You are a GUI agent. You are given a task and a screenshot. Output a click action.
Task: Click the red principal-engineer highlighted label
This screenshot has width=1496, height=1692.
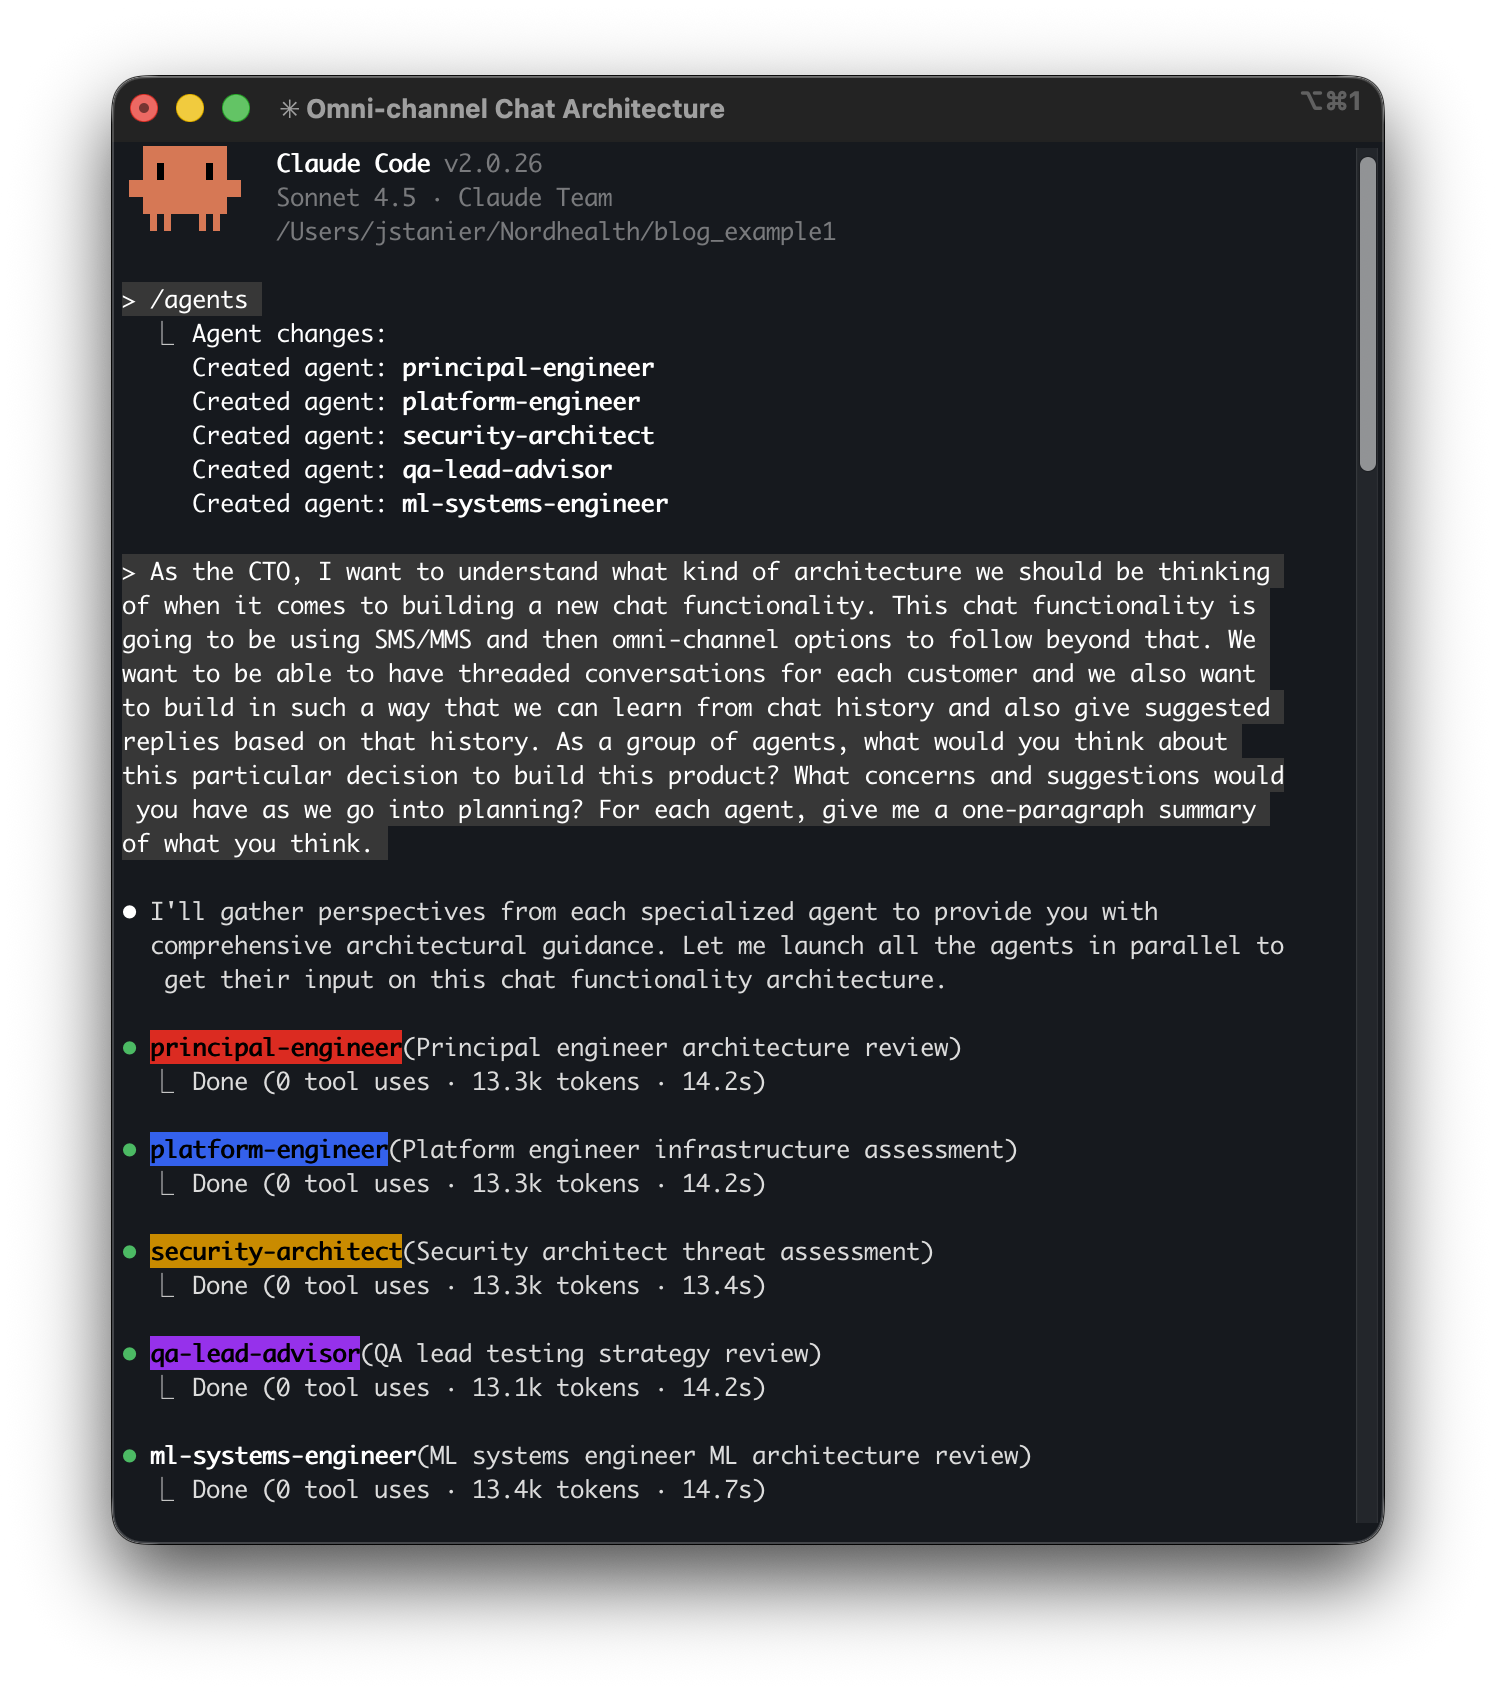click(276, 1048)
